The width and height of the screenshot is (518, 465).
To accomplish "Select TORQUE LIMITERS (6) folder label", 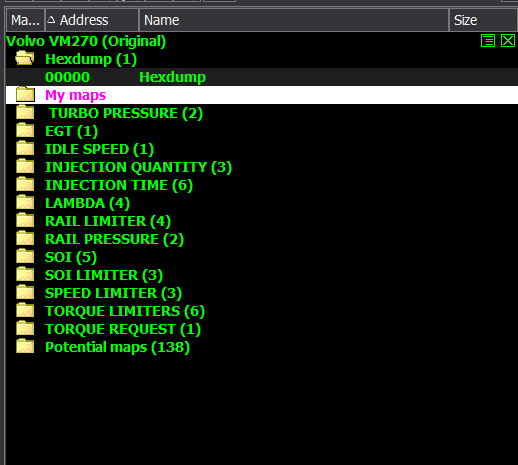I will click(125, 311).
